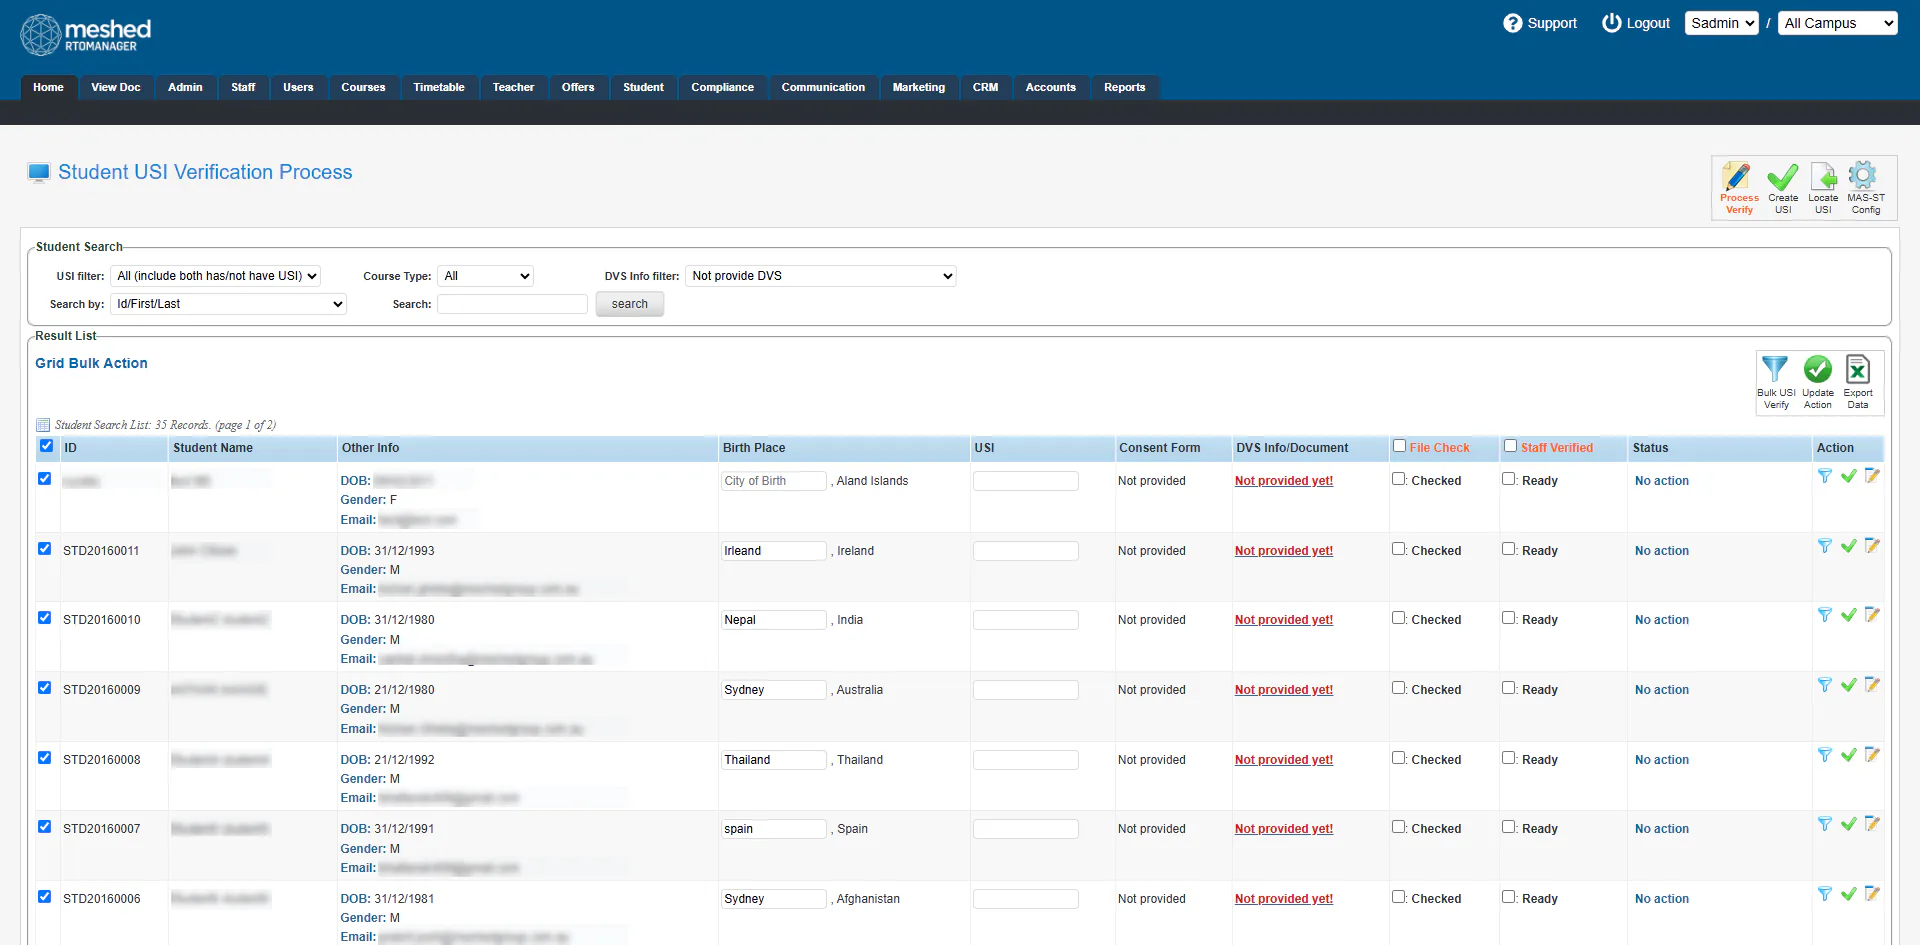Click the search button
This screenshot has height=945, width=1920.
630,304
